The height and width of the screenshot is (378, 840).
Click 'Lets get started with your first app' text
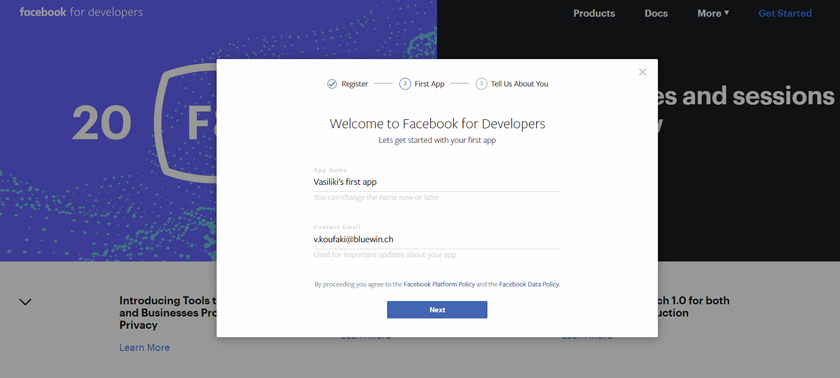coord(437,141)
